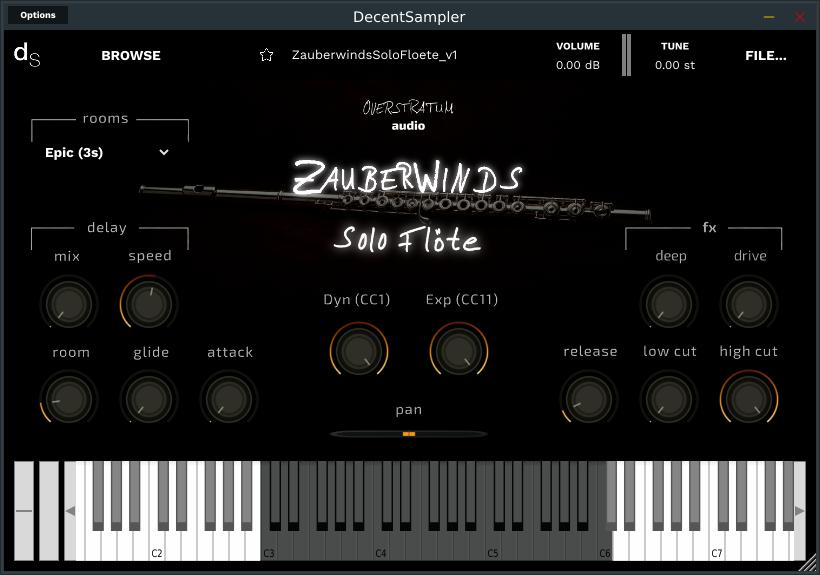The image size is (820, 575).
Task: Open the FILE... menu
Action: (x=766, y=55)
